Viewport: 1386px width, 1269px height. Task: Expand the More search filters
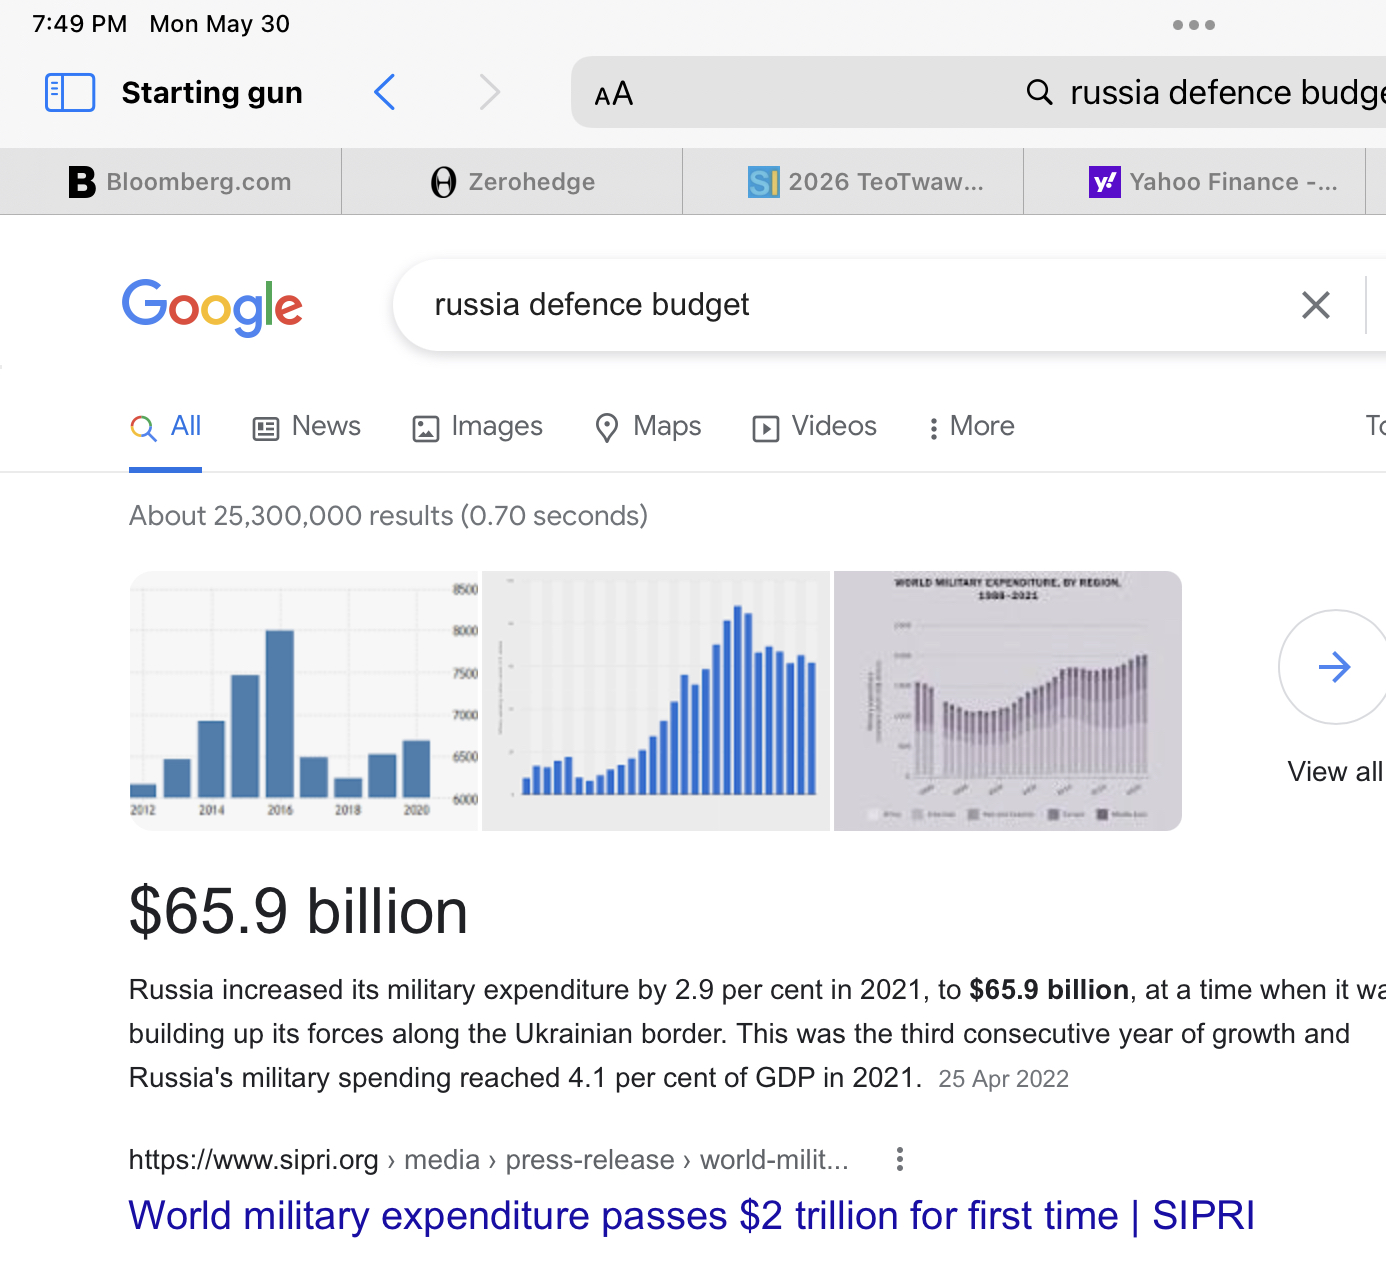(x=970, y=427)
